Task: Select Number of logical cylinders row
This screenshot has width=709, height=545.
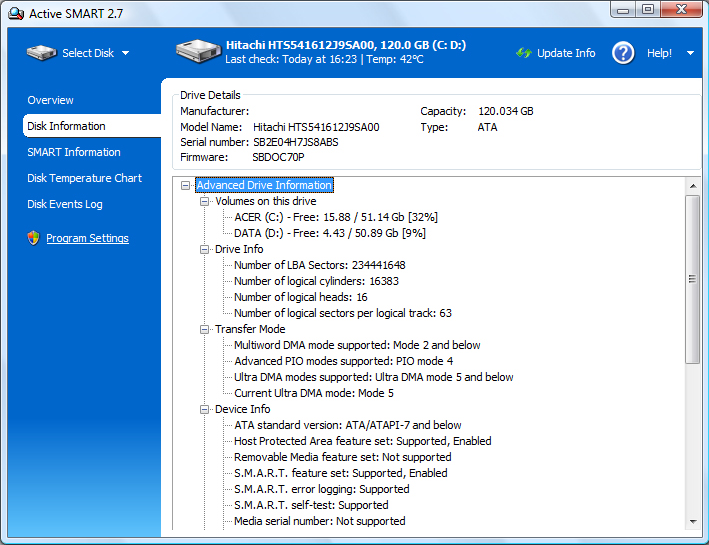Action: 317,281
